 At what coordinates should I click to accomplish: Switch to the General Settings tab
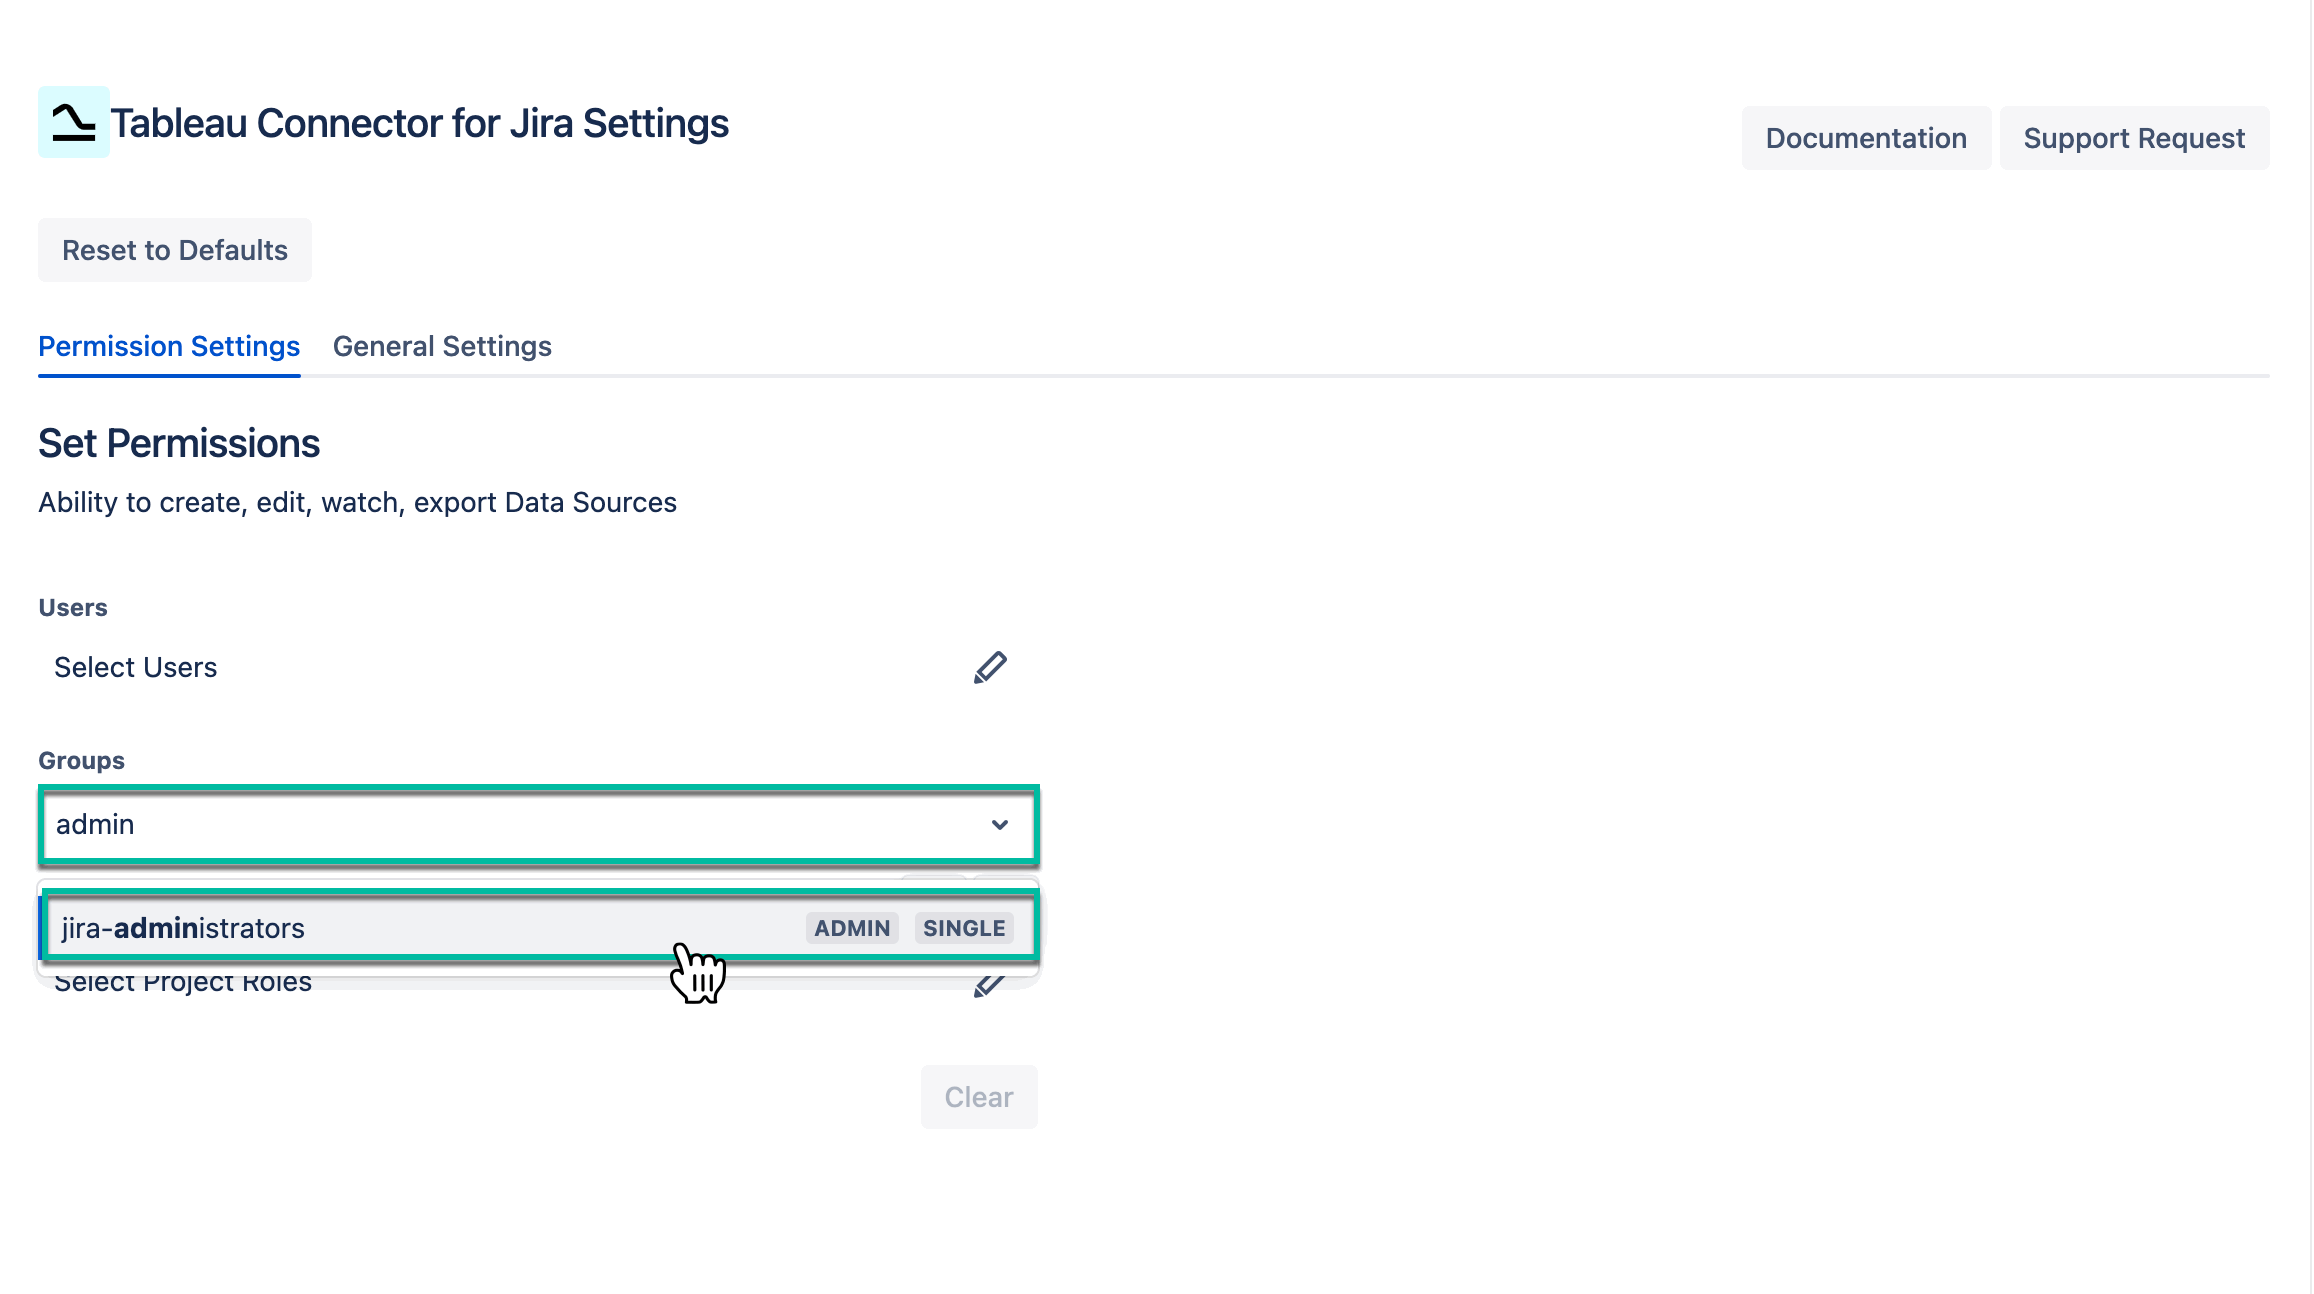[x=442, y=346]
